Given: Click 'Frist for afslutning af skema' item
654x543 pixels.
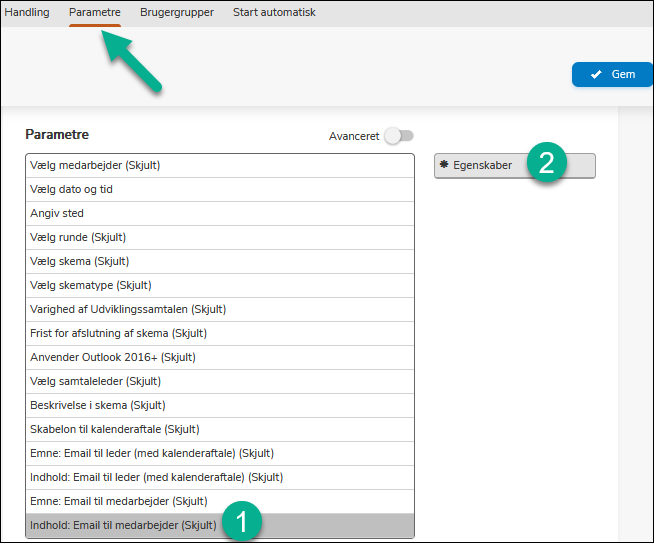Looking at the screenshot, I should 118,333.
